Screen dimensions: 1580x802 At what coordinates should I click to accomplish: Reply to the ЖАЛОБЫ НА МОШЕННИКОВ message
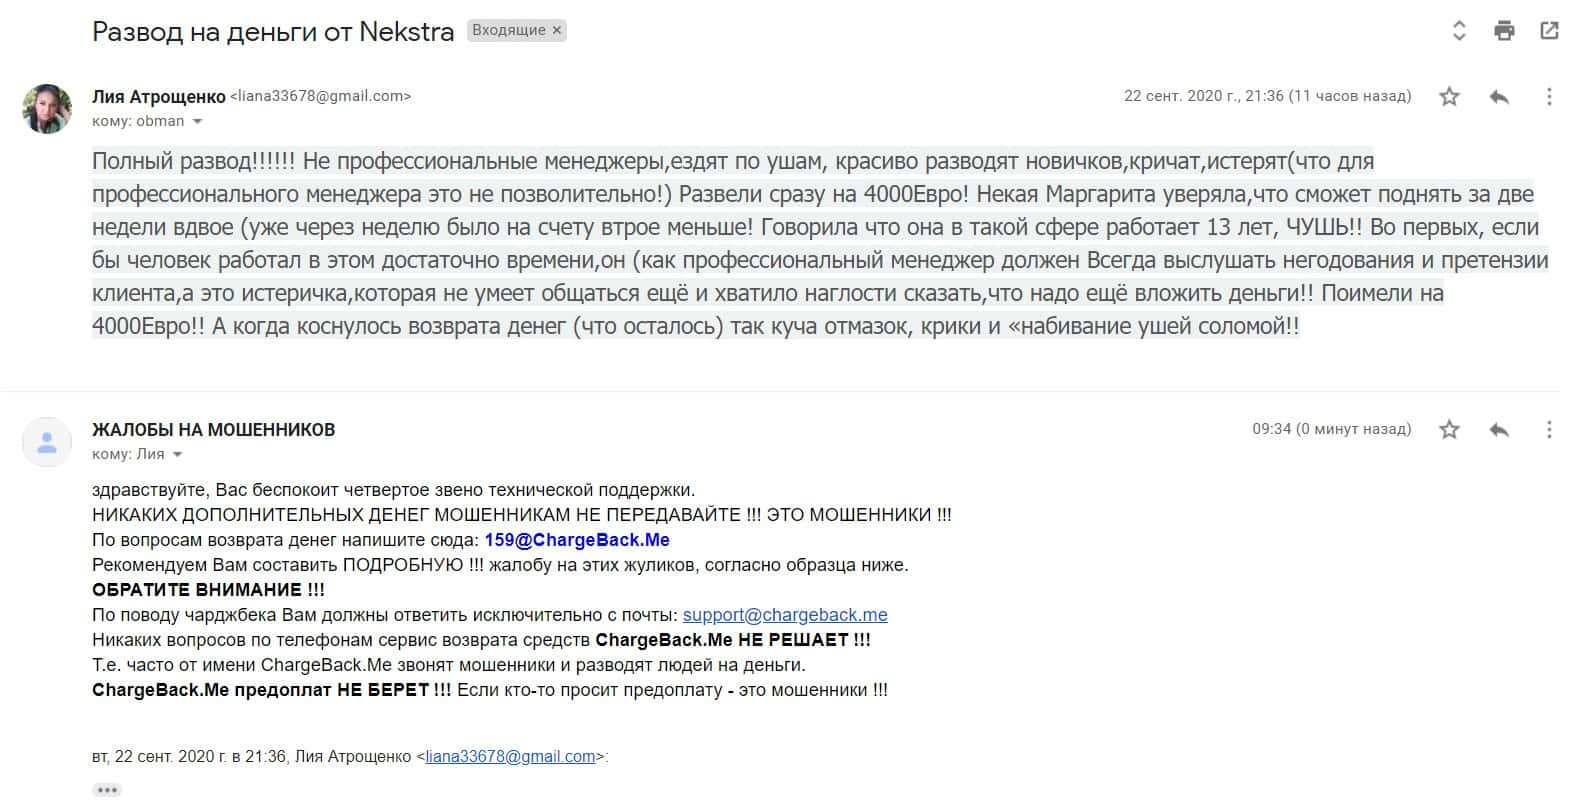click(1499, 430)
